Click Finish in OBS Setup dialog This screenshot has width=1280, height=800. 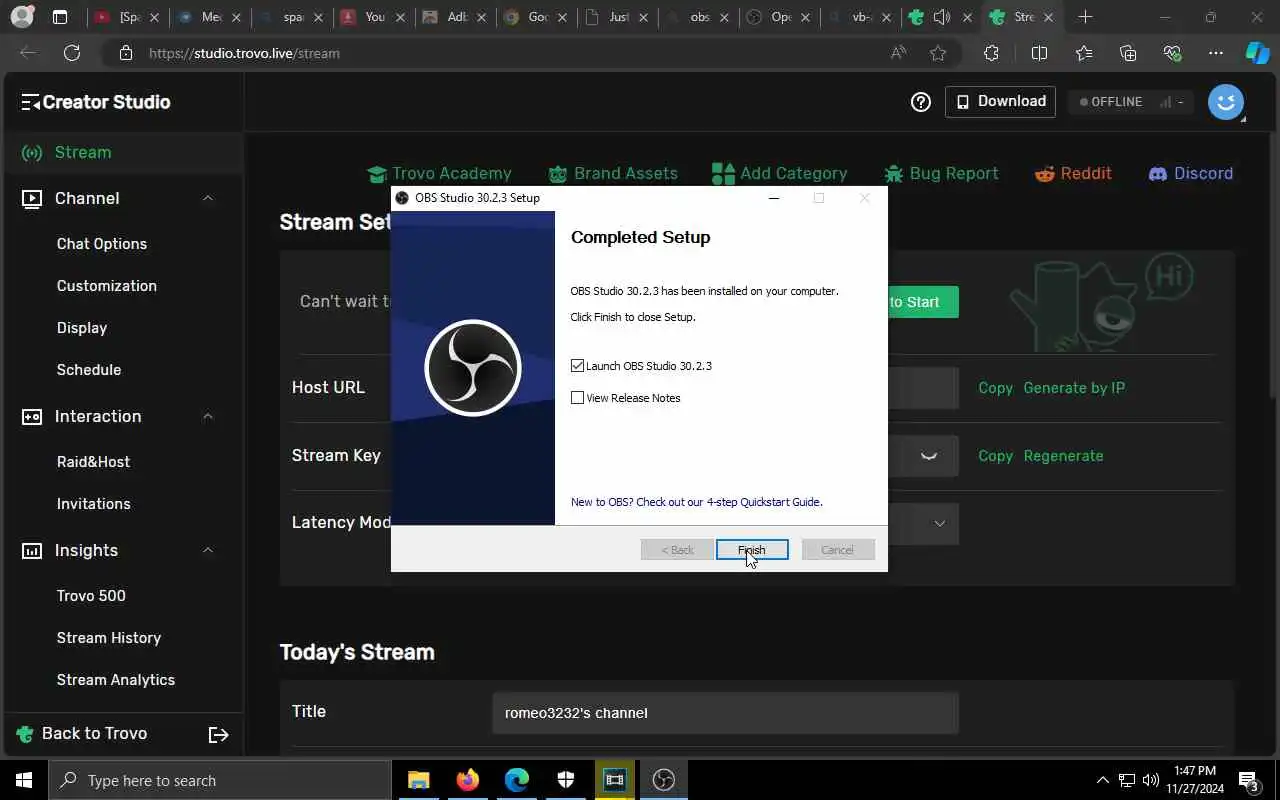[752, 550]
